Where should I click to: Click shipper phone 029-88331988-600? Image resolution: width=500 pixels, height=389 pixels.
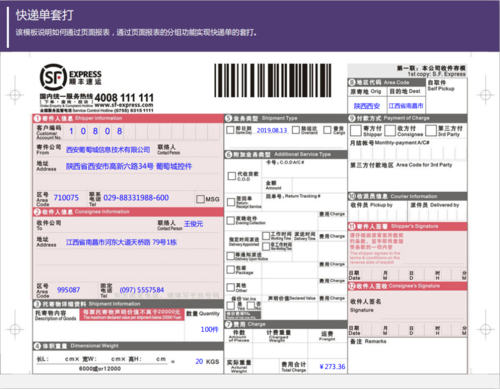click(x=136, y=198)
